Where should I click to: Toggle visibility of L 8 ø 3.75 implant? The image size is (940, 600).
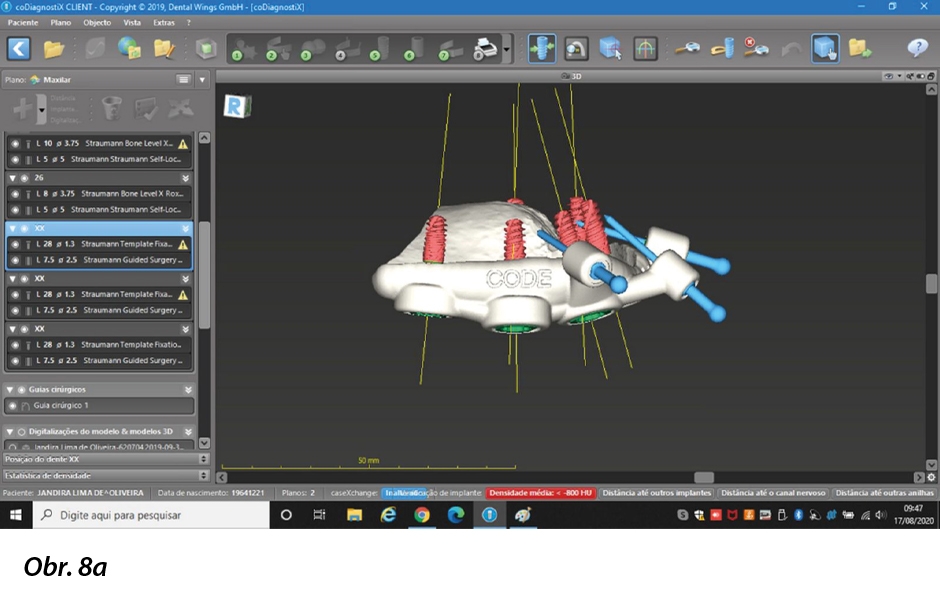(15, 194)
